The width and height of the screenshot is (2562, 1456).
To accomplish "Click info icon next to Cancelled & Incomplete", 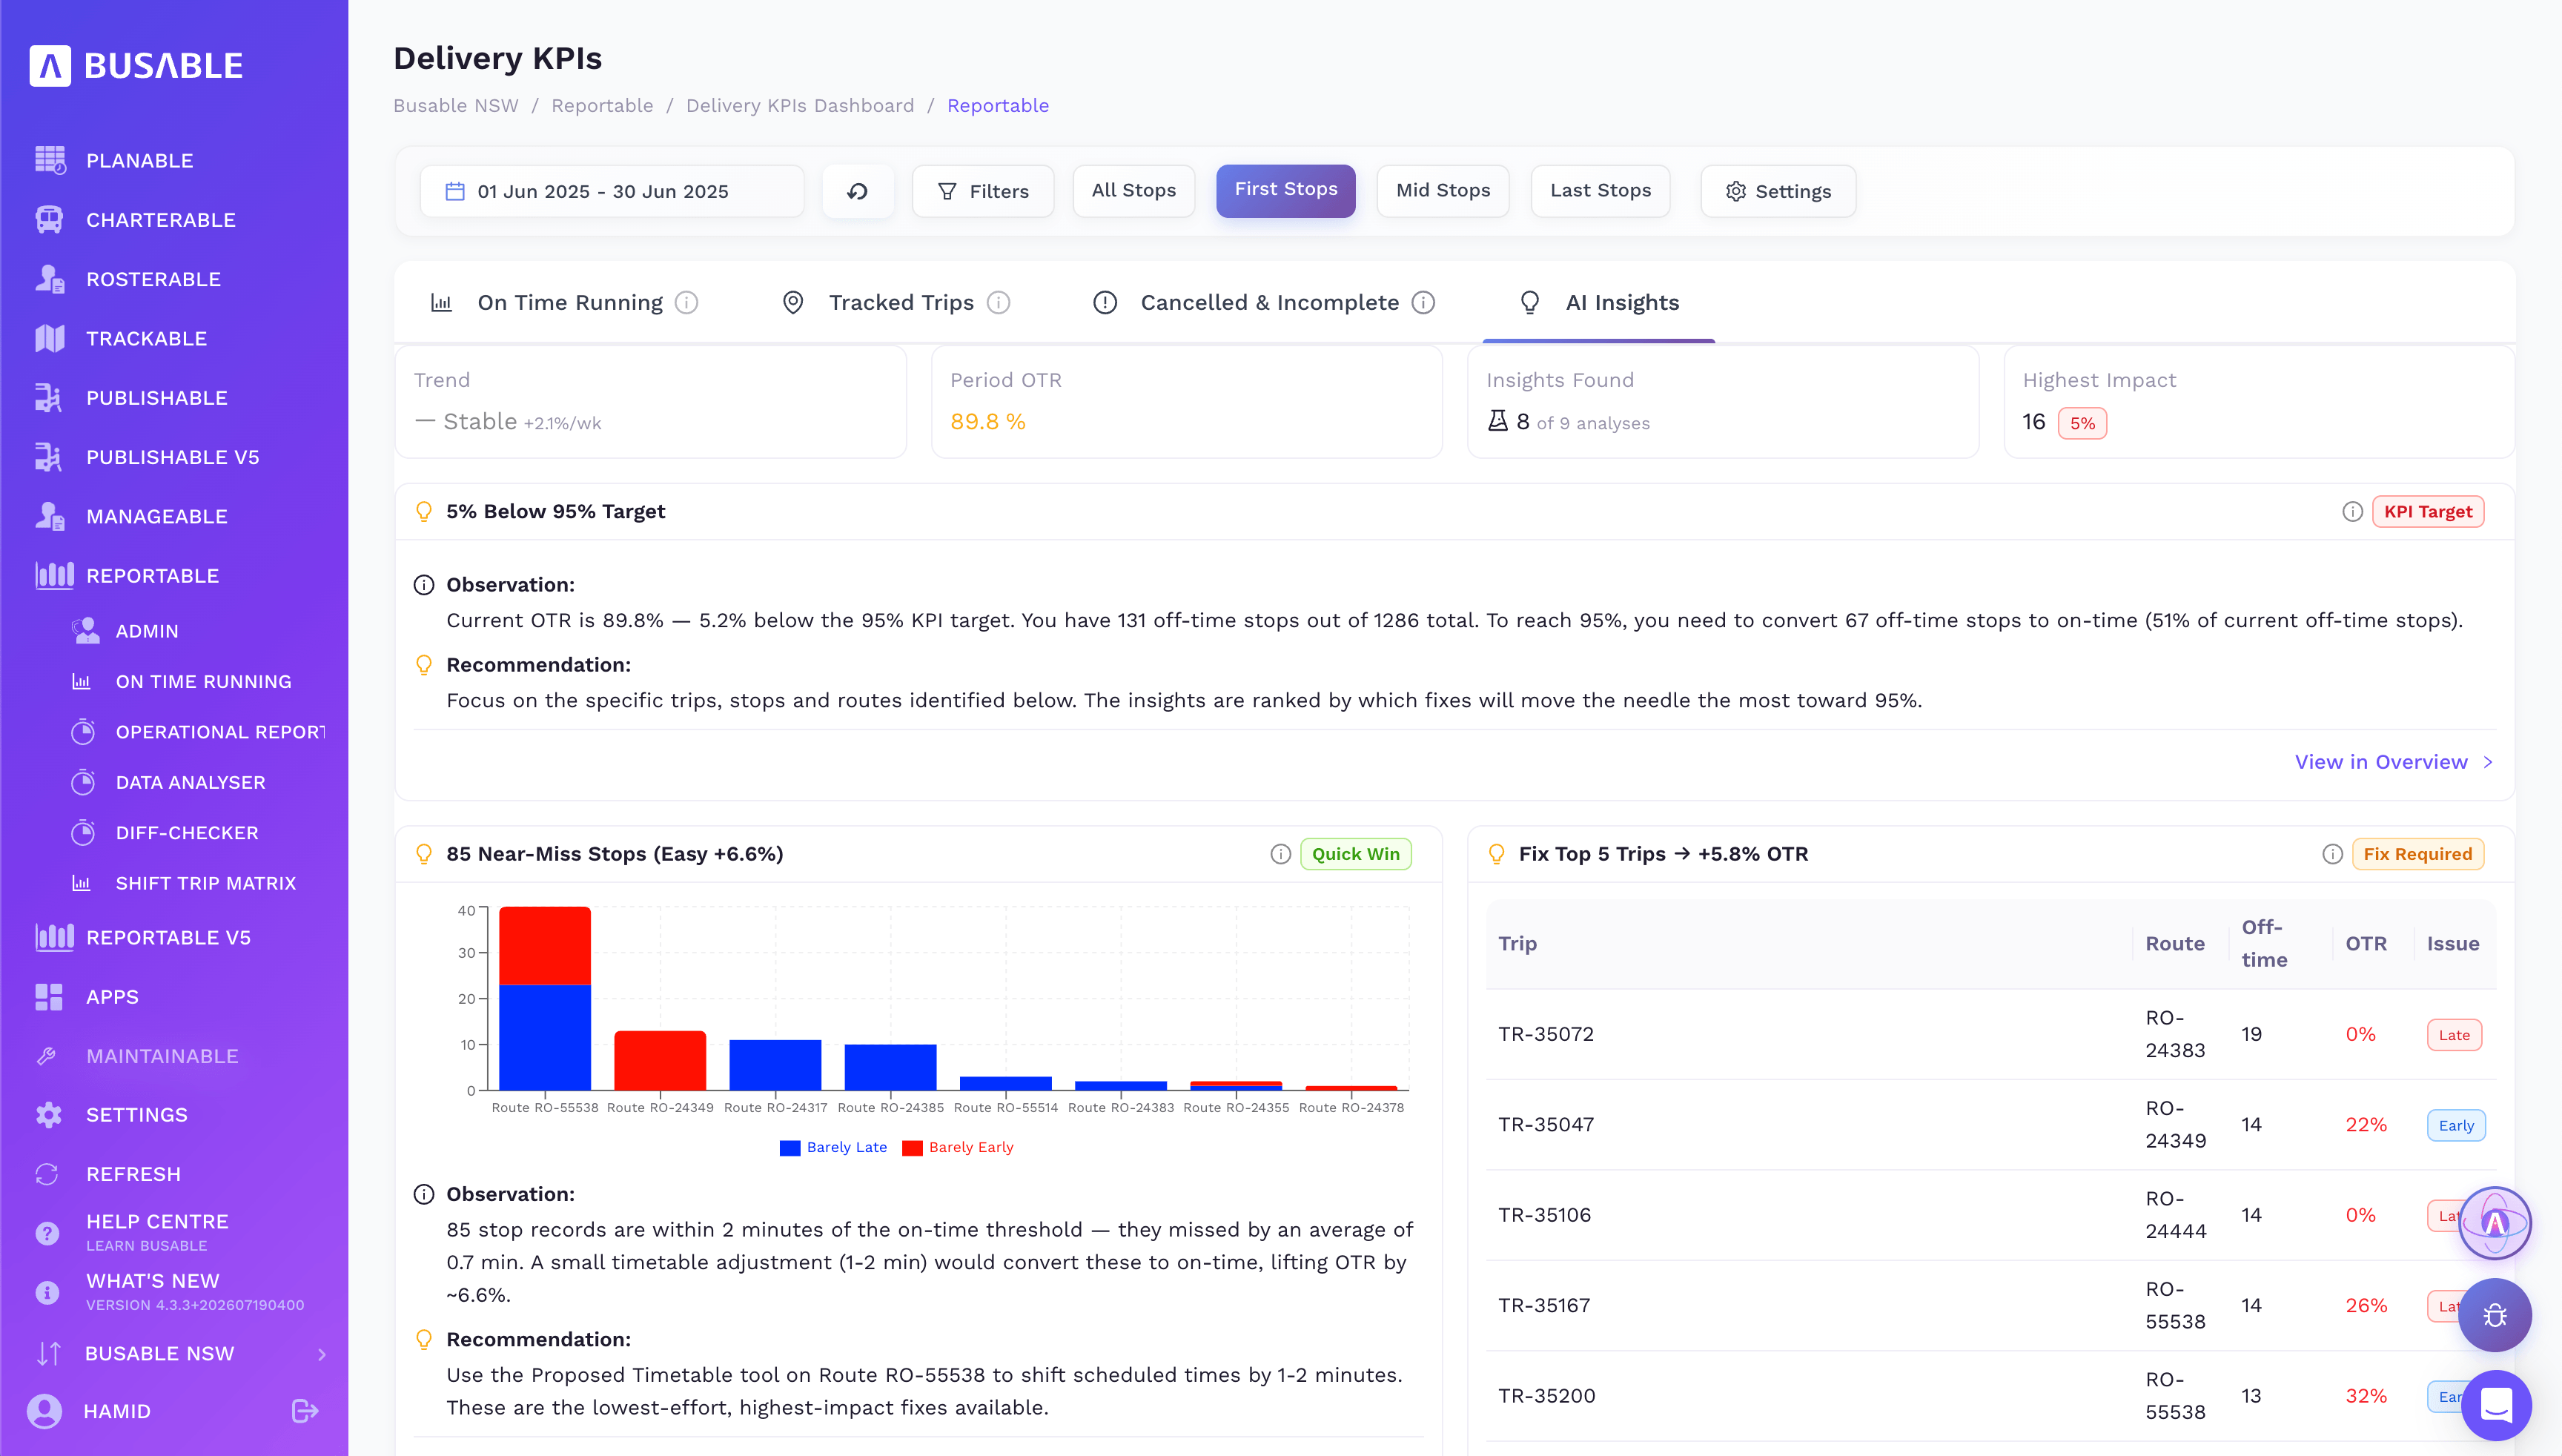I will click(x=1423, y=302).
